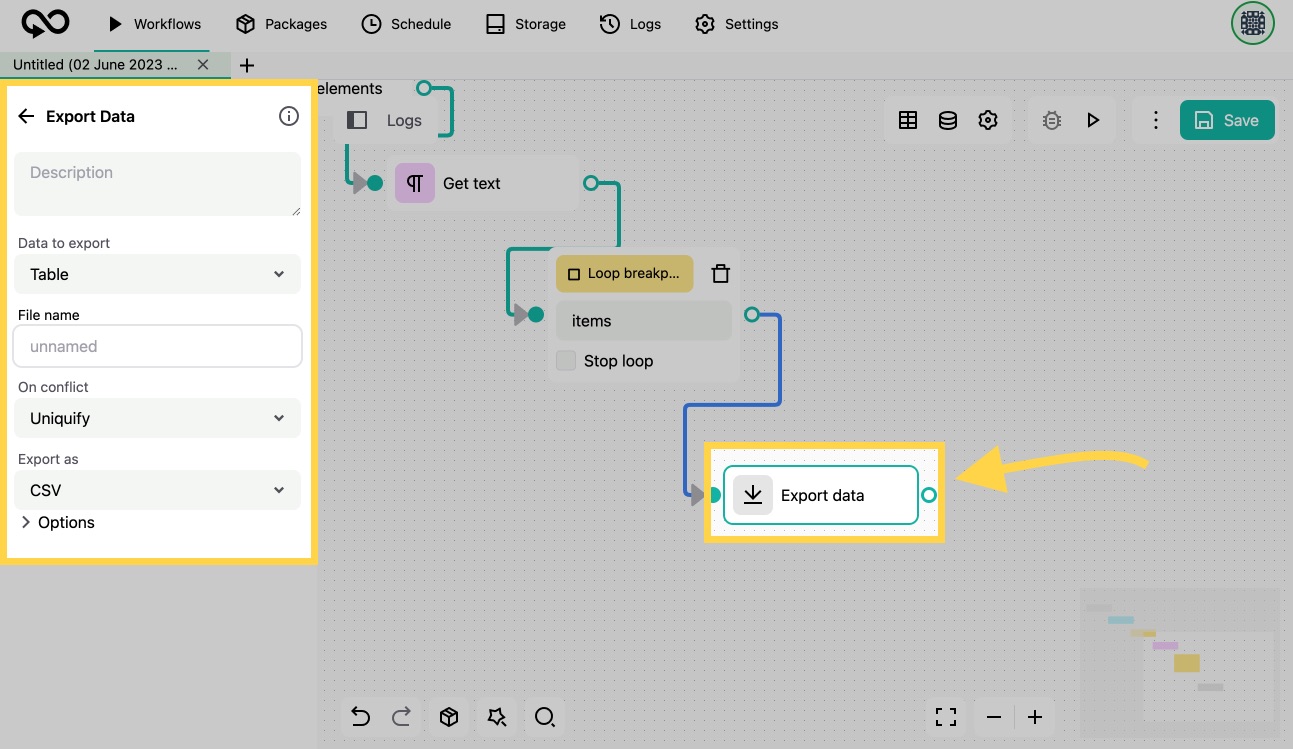This screenshot has width=1293, height=749.
Task: Click the database storage icon in toolbar
Action: pos(947,120)
